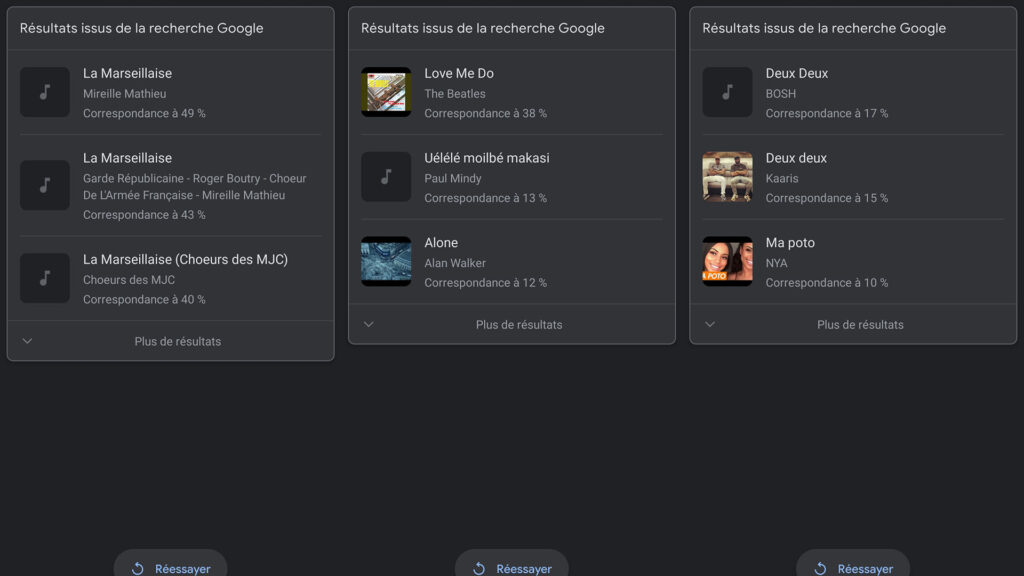Click Plus de résultats under La Marseillaise results
The image size is (1024, 576).
coord(178,342)
